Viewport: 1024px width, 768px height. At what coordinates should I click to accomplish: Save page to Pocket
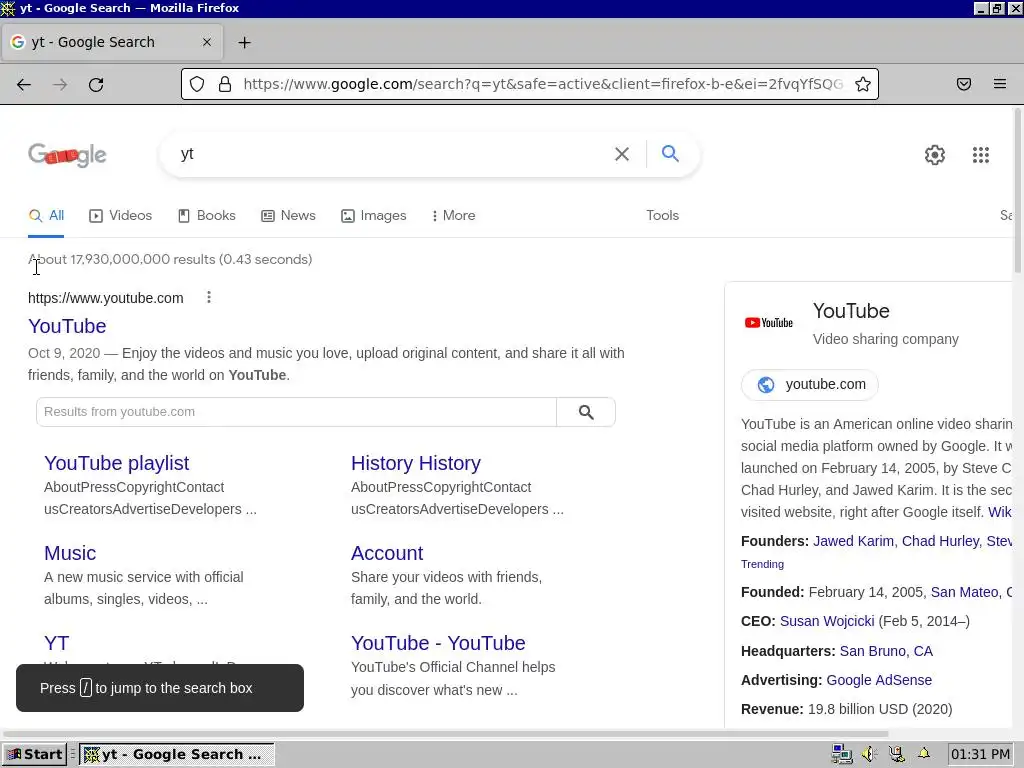tap(963, 84)
